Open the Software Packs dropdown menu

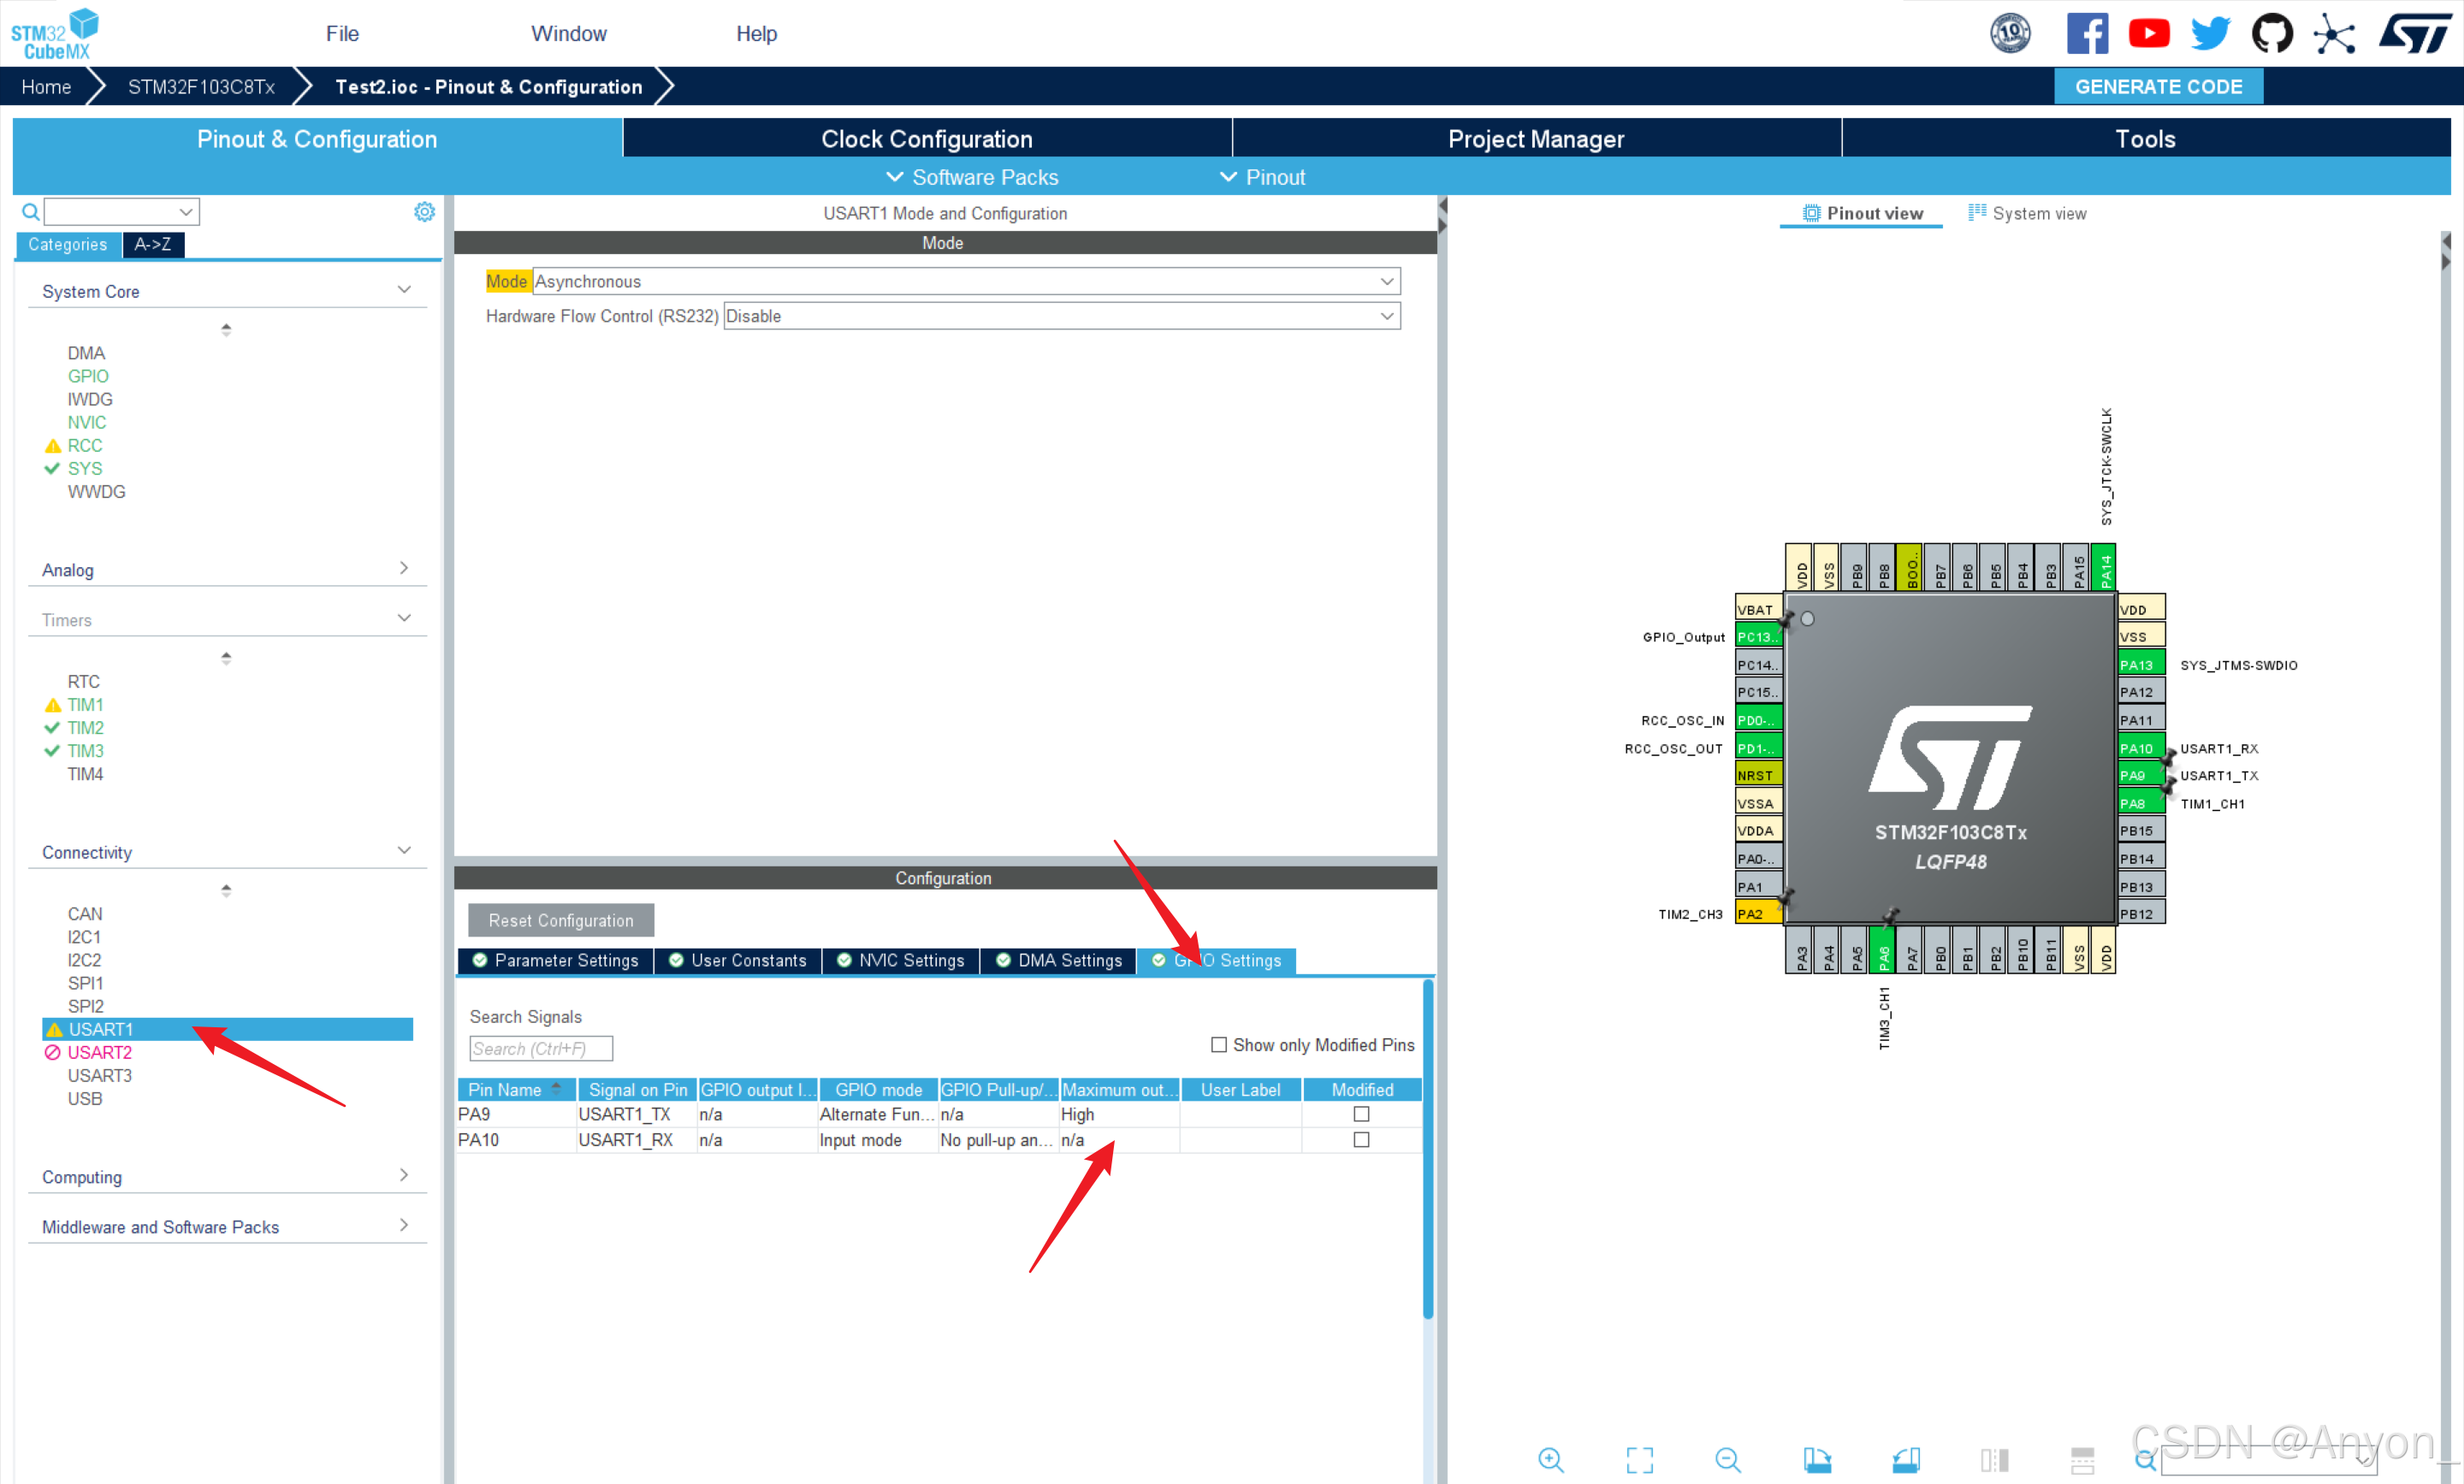tap(972, 177)
